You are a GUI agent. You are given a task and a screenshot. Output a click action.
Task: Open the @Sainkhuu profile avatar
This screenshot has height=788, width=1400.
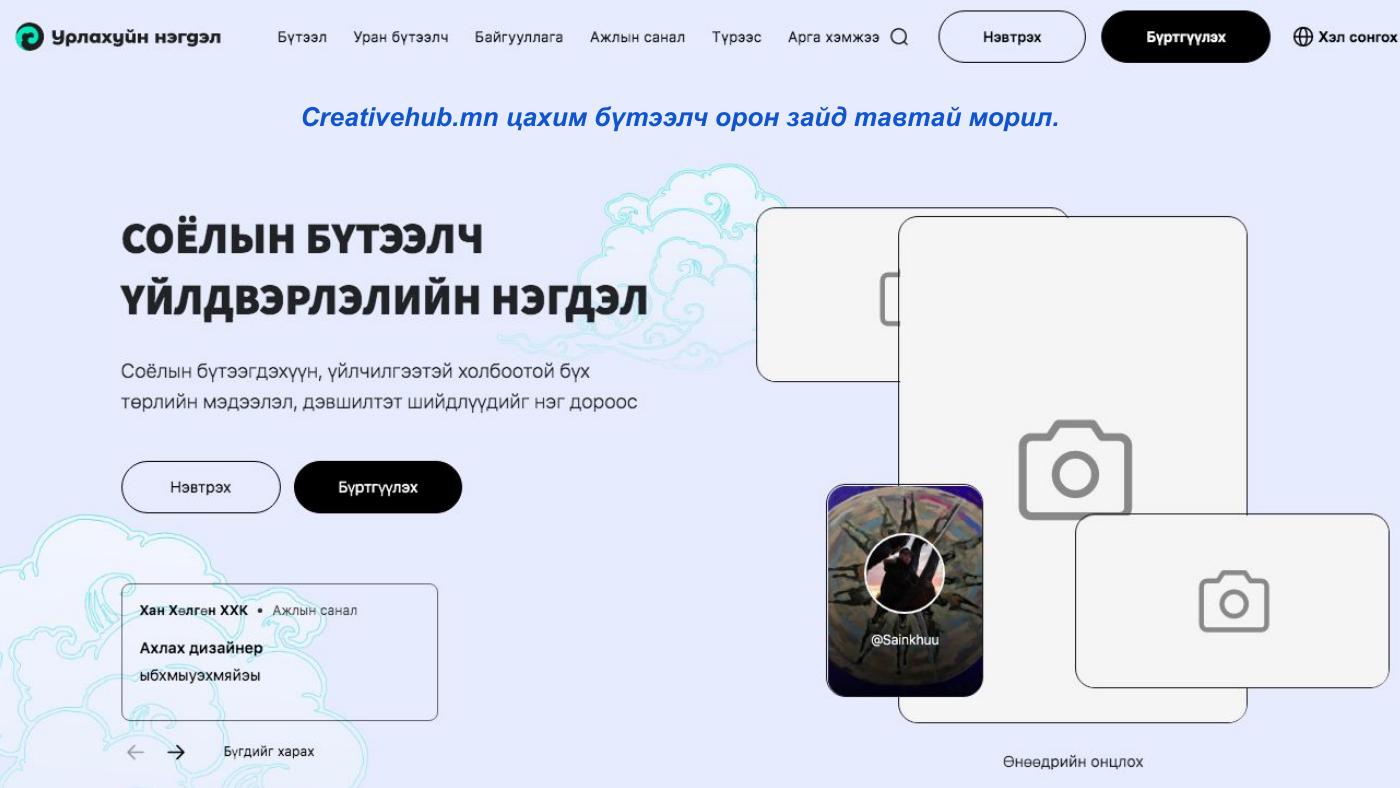(904, 573)
